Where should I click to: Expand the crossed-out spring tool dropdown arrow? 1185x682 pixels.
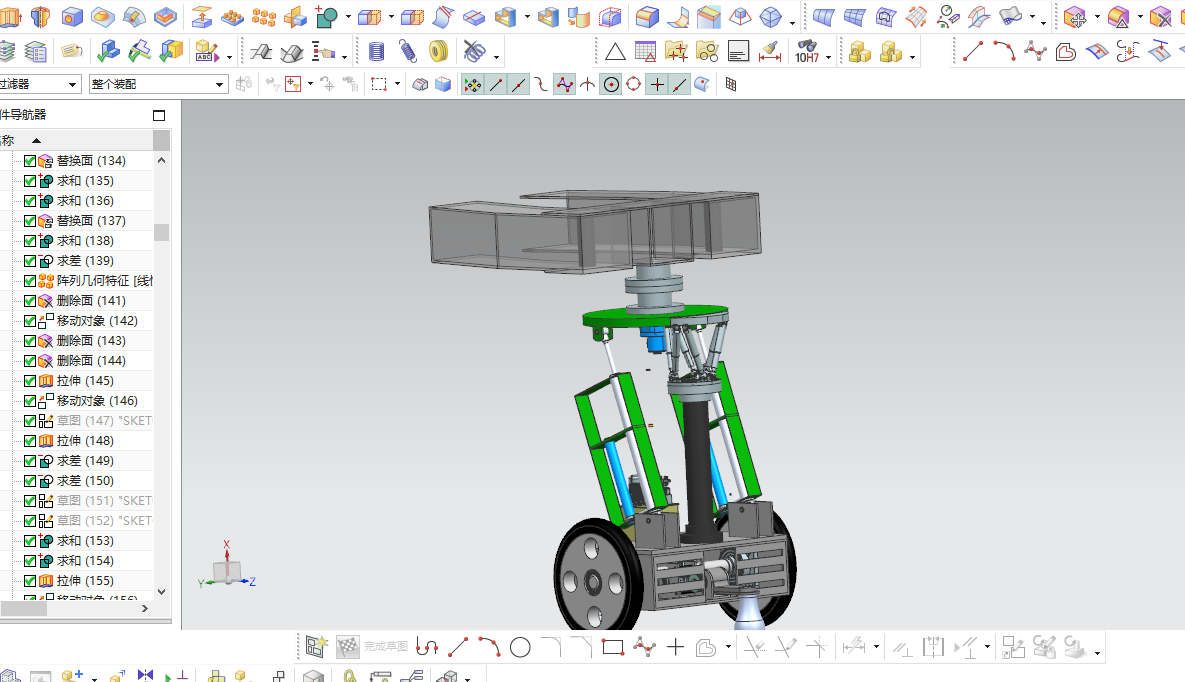(497, 57)
